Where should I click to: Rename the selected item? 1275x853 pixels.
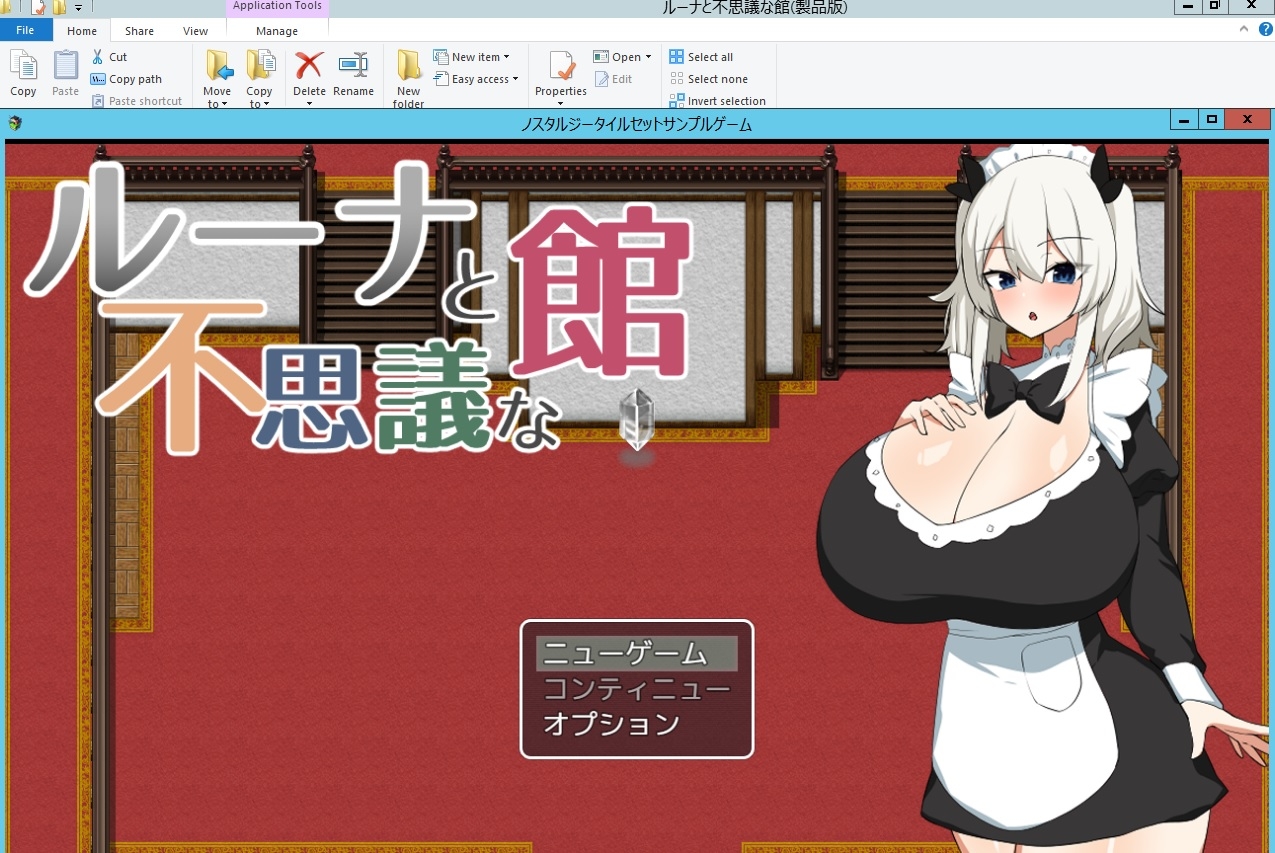pos(353,74)
